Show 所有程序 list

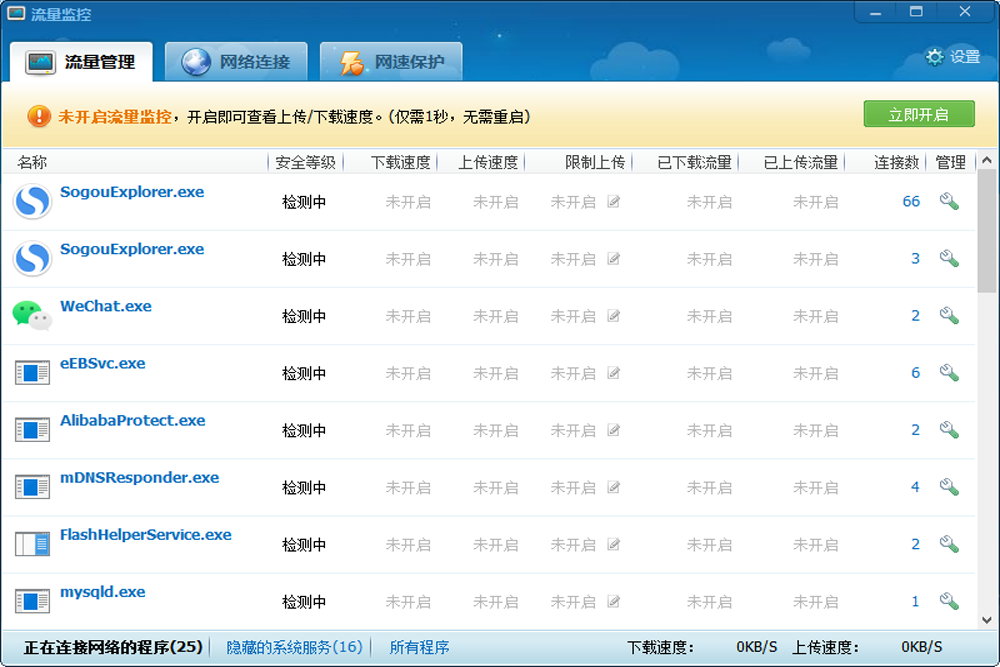(419, 647)
